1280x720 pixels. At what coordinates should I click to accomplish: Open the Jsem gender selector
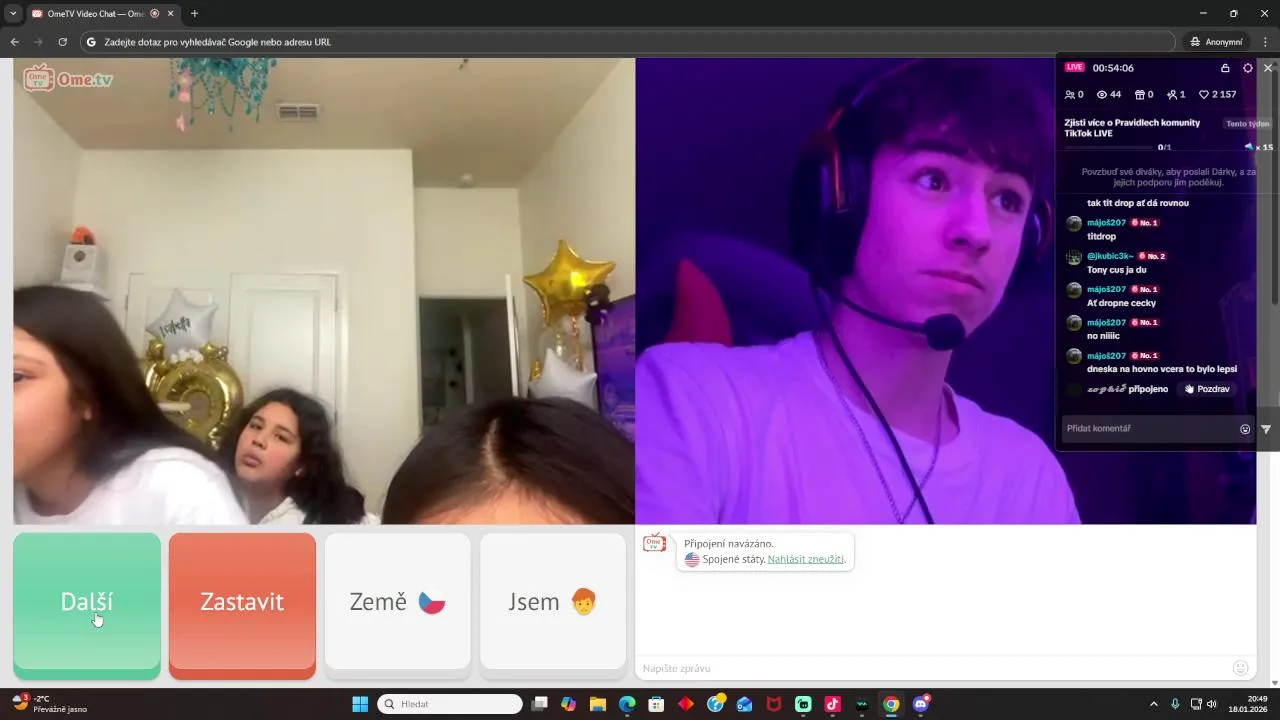click(x=553, y=602)
